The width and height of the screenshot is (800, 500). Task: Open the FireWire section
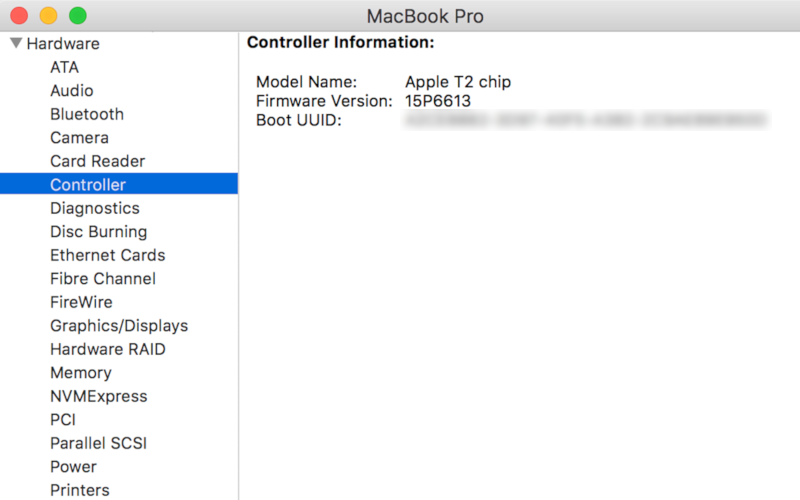click(81, 302)
